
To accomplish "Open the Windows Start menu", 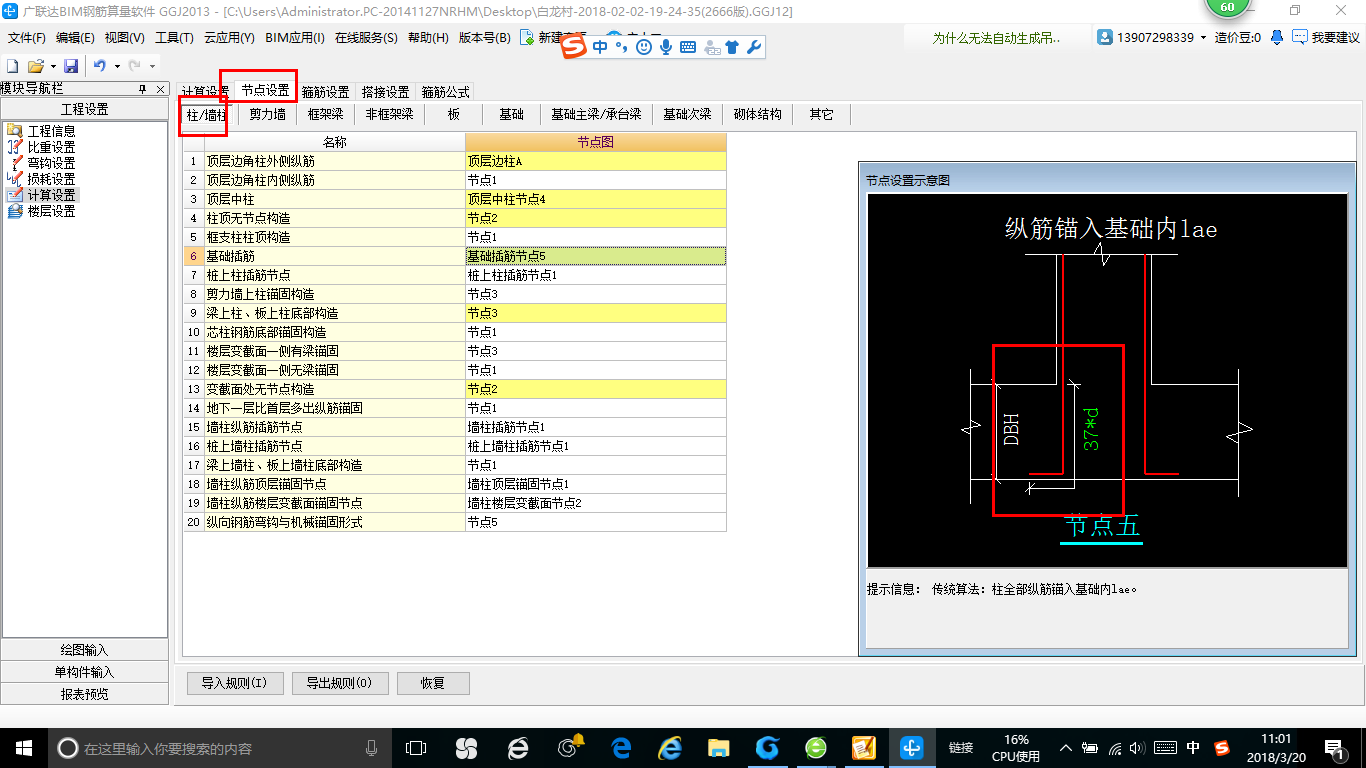I will point(23,748).
